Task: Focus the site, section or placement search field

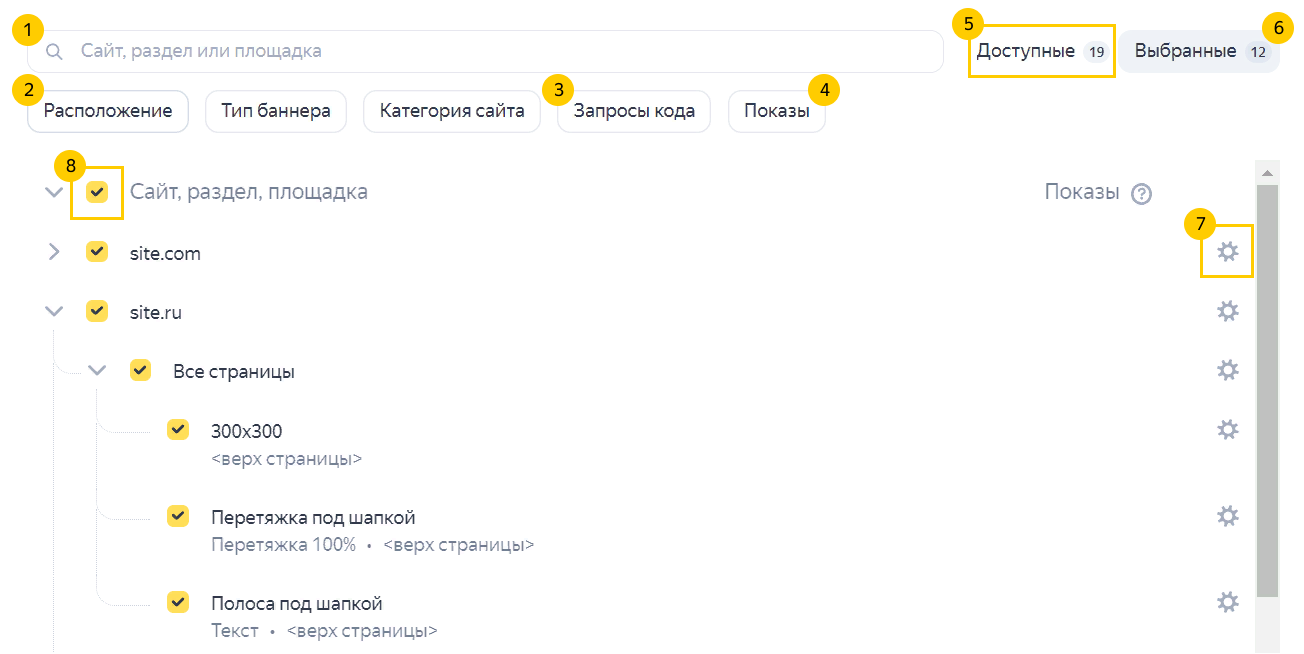Action: (500, 51)
